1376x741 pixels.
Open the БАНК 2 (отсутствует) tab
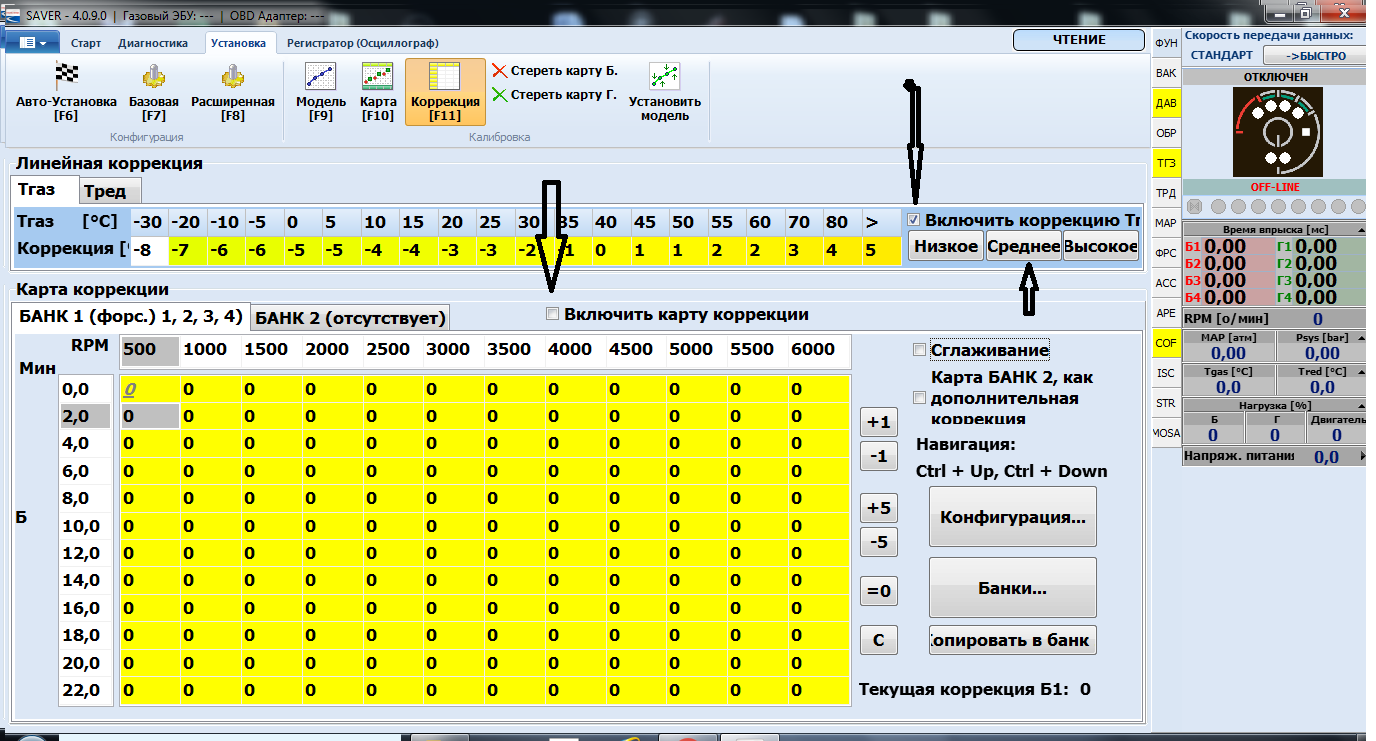(x=349, y=318)
